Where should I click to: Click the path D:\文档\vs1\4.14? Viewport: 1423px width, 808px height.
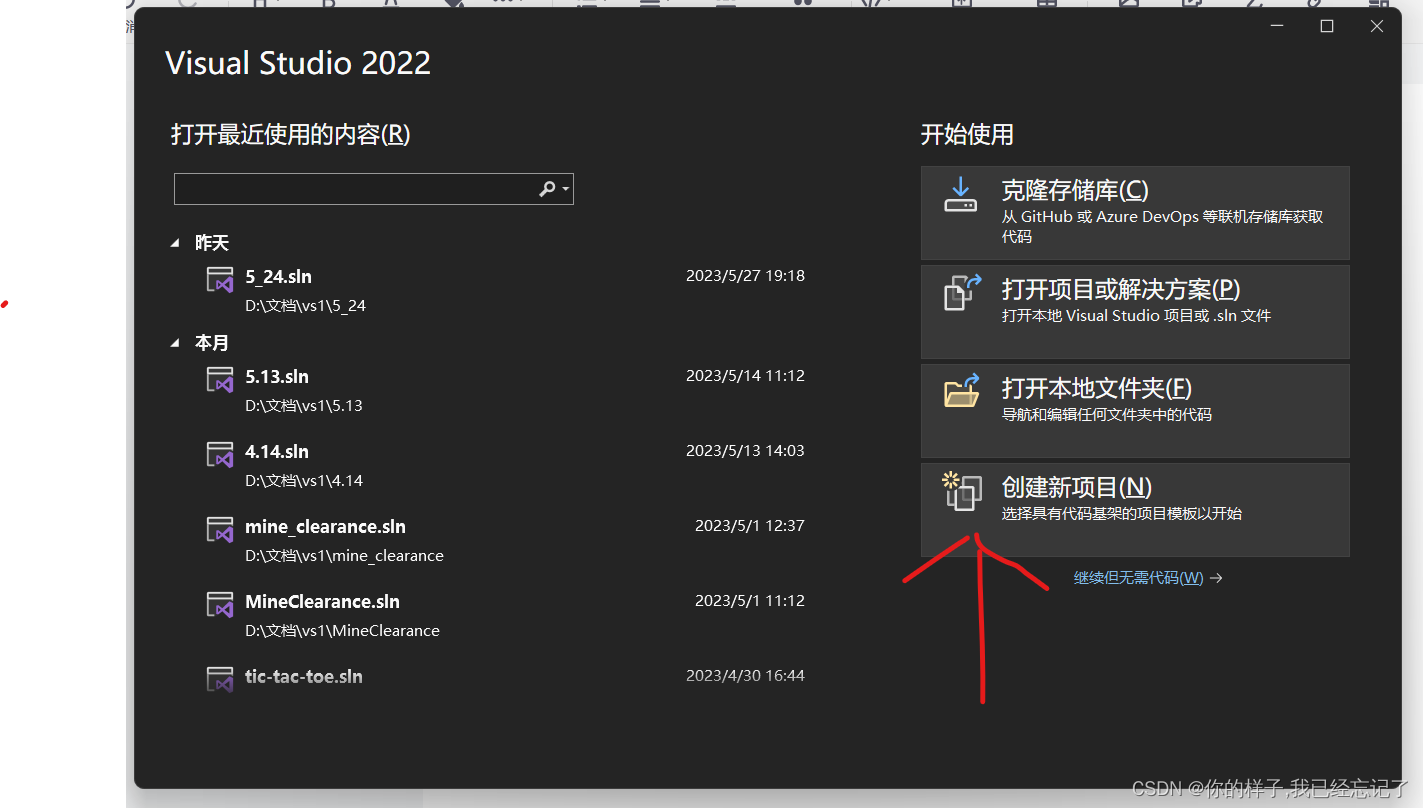click(303, 481)
